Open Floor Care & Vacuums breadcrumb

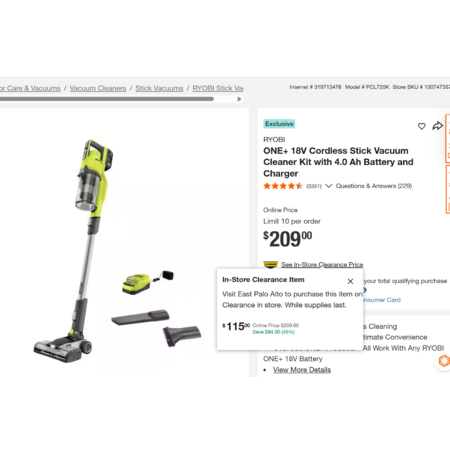tap(30, 88)
